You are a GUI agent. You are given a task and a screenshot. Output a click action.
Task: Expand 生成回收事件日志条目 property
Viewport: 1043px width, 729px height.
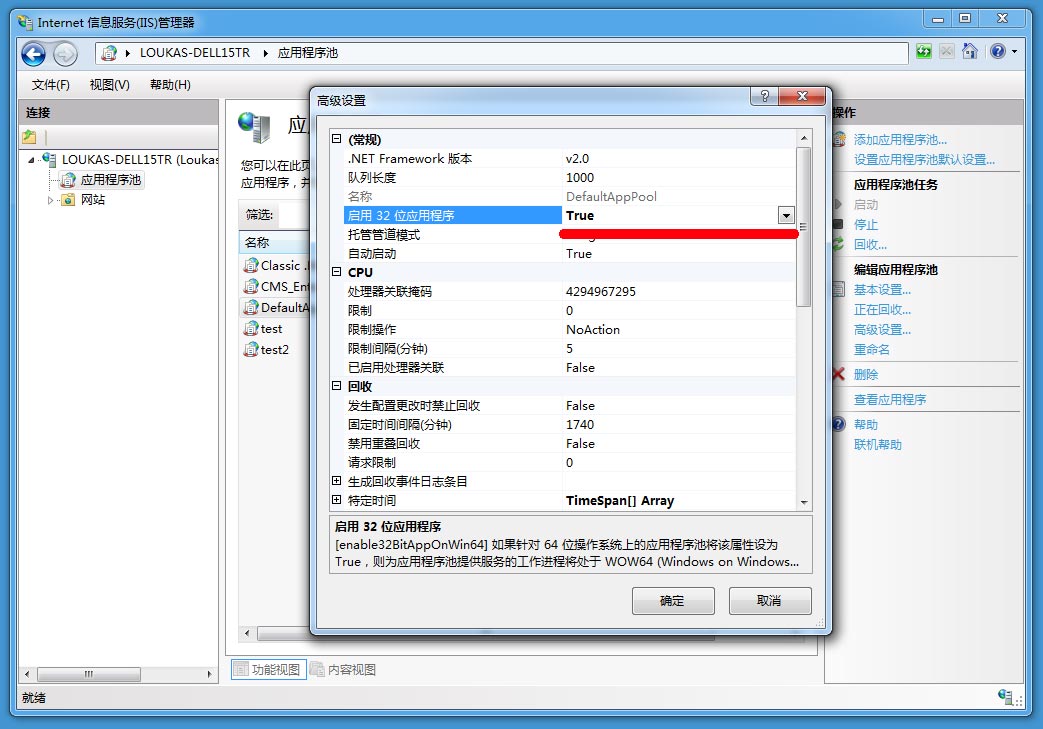click(337, 481)
